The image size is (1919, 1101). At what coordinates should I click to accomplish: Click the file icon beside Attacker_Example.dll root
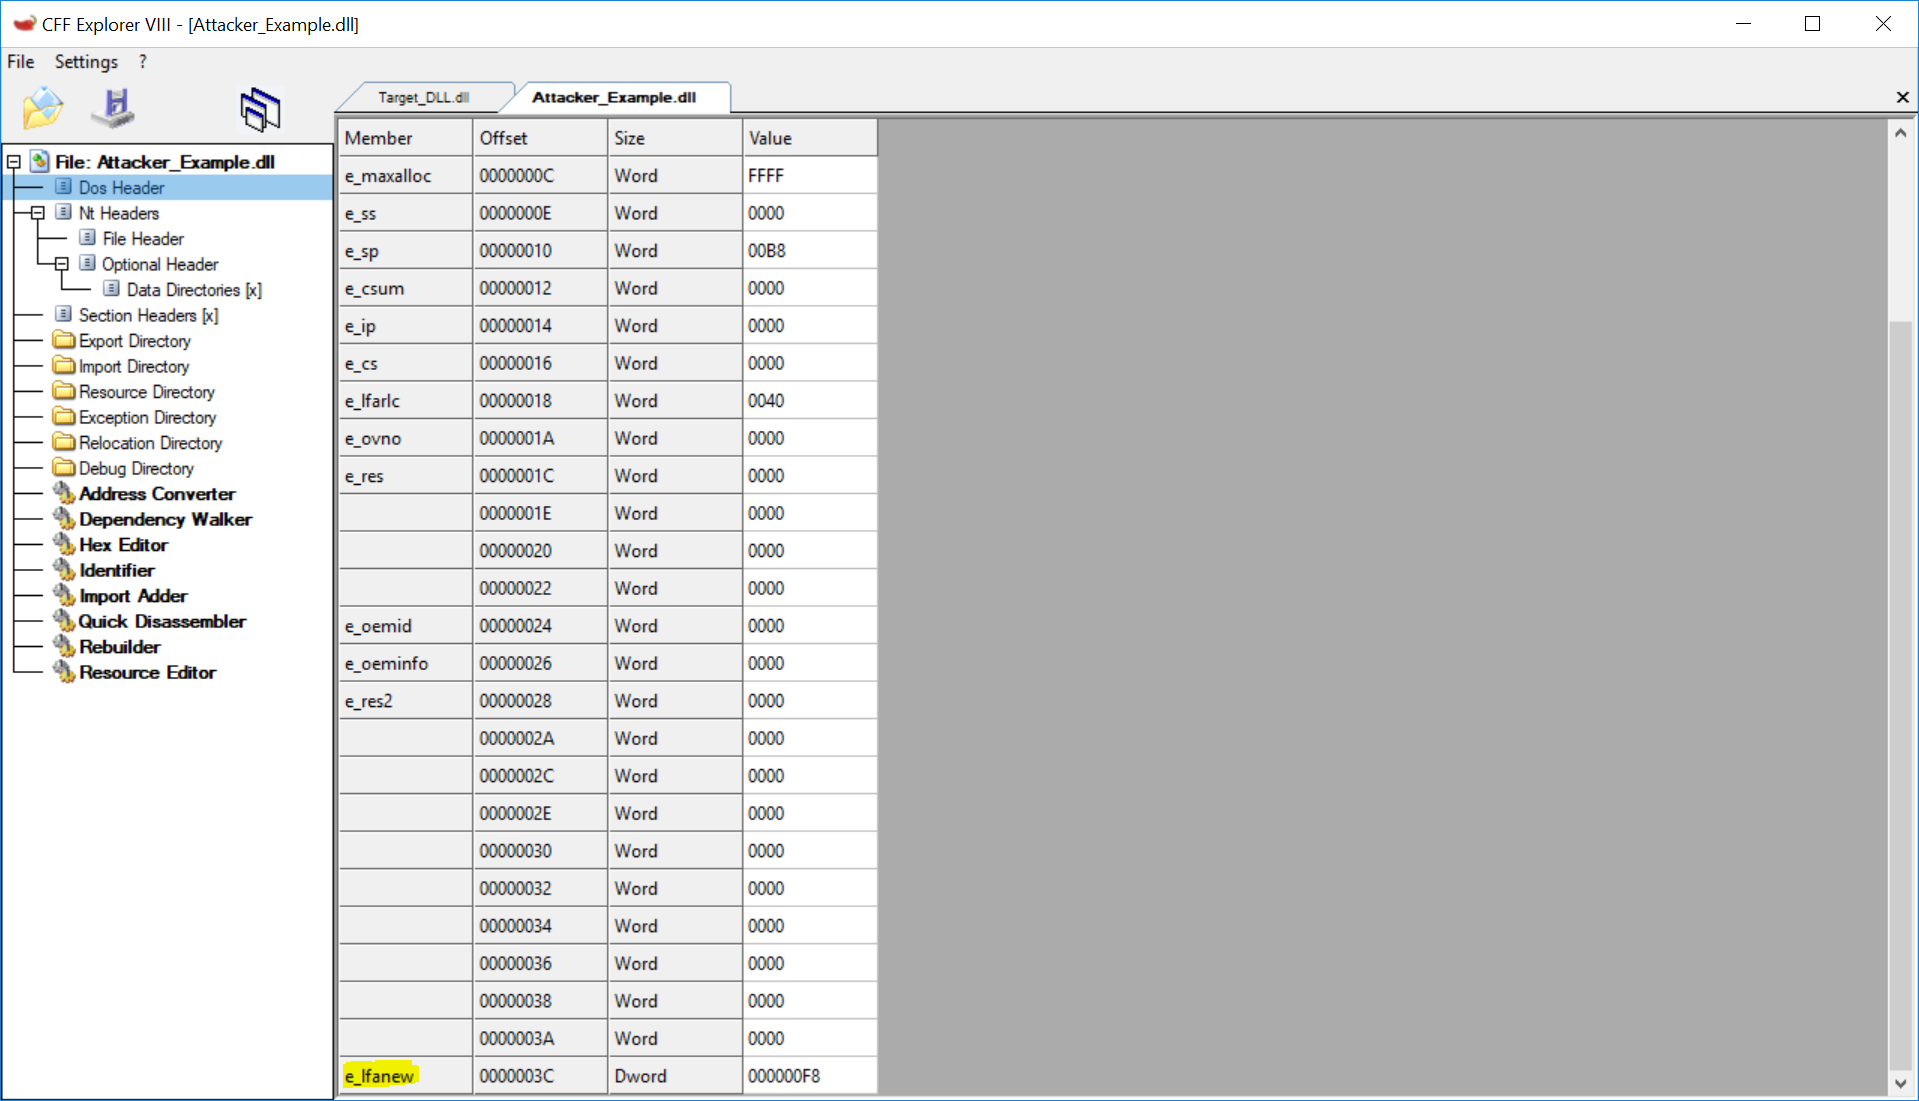pos(40,161)
